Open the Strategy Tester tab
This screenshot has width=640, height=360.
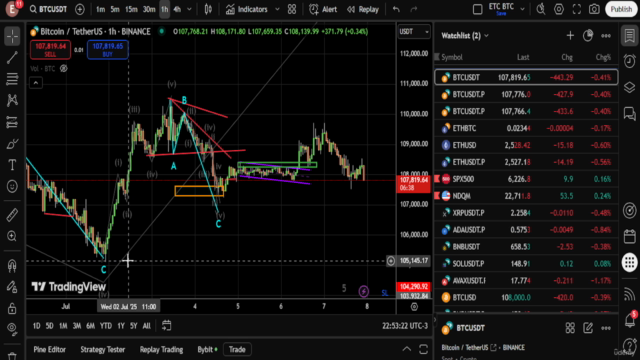(102, 349)
